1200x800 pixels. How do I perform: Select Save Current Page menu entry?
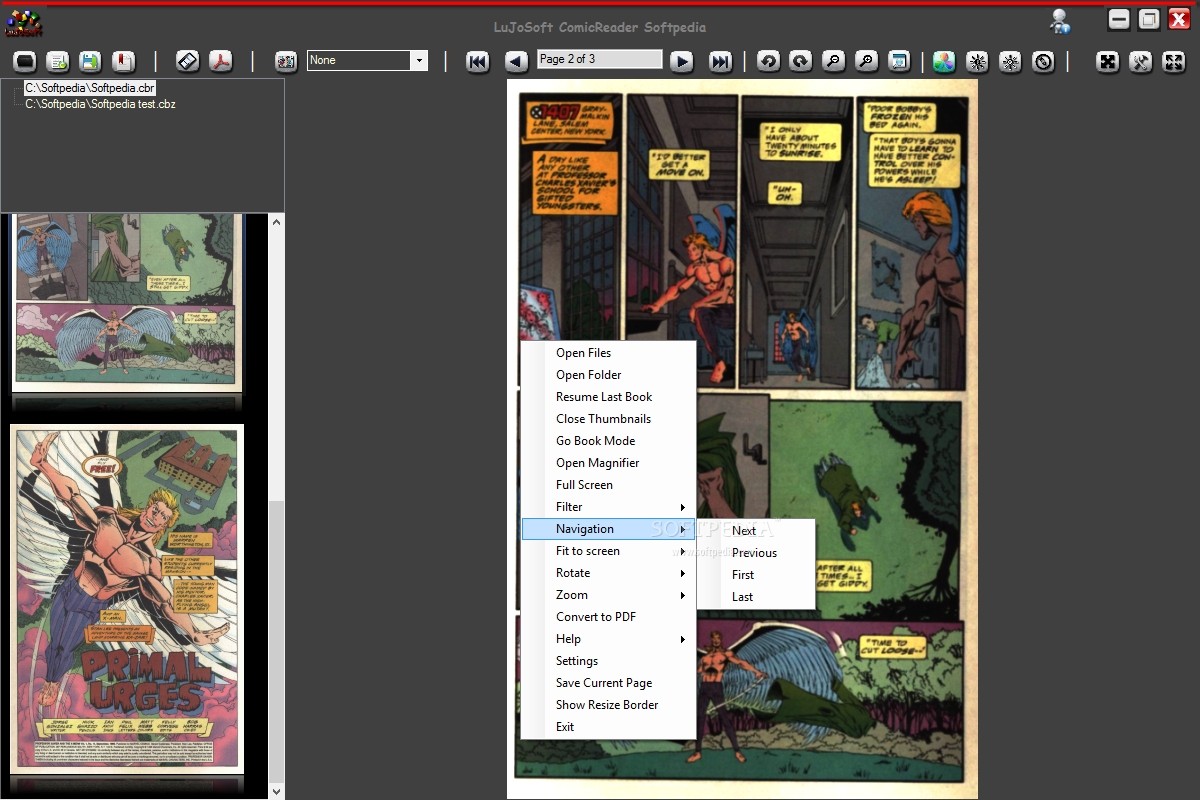point(608,683)
